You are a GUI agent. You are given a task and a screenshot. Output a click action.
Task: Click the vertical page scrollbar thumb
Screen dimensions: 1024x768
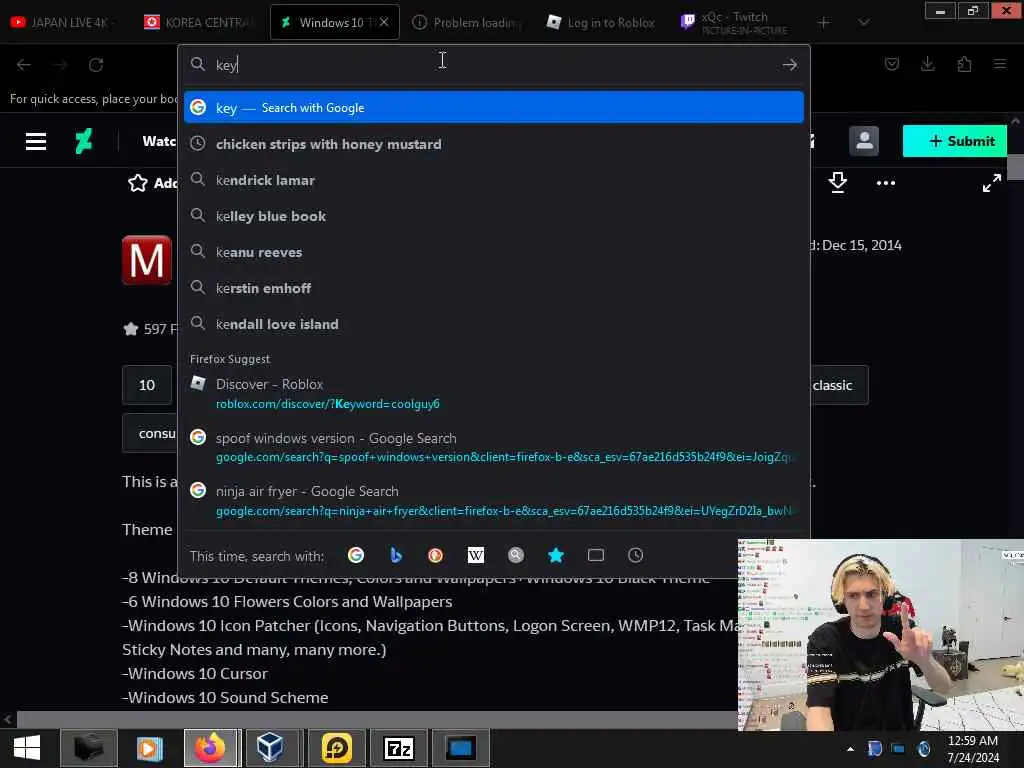(x=1015, y=166)
